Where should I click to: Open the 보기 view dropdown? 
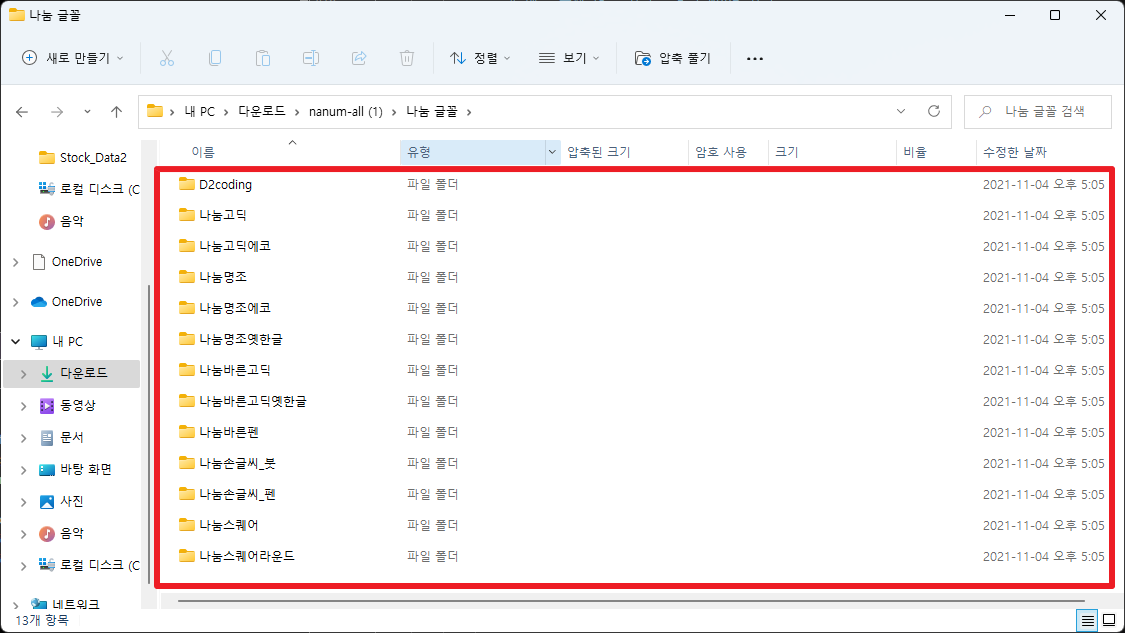pos(569,58)
